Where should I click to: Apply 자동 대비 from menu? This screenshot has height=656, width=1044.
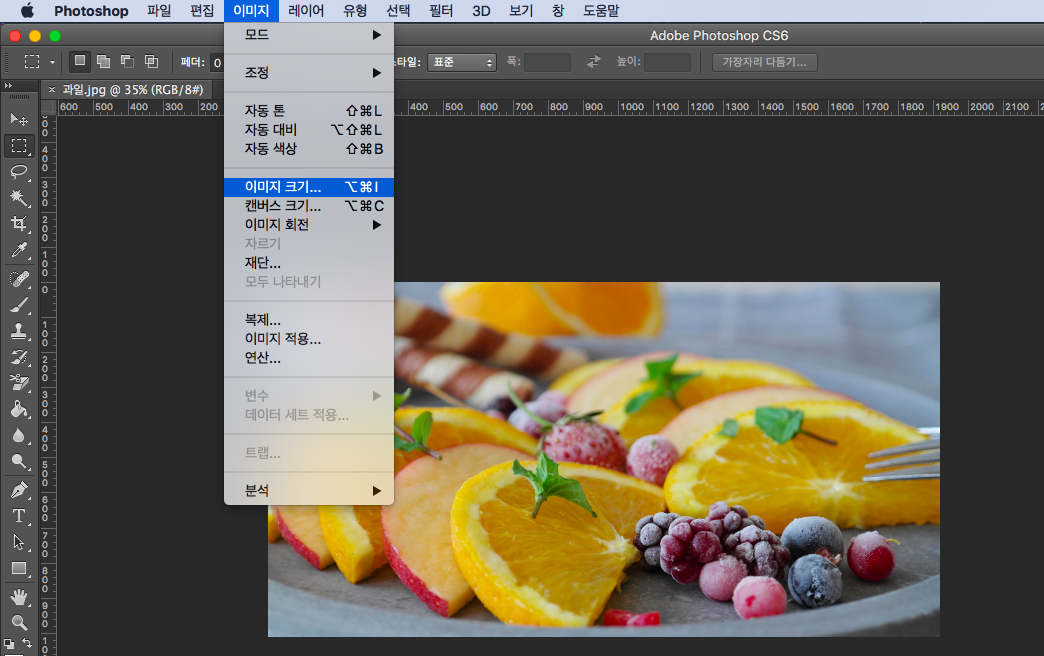[309, 130]
